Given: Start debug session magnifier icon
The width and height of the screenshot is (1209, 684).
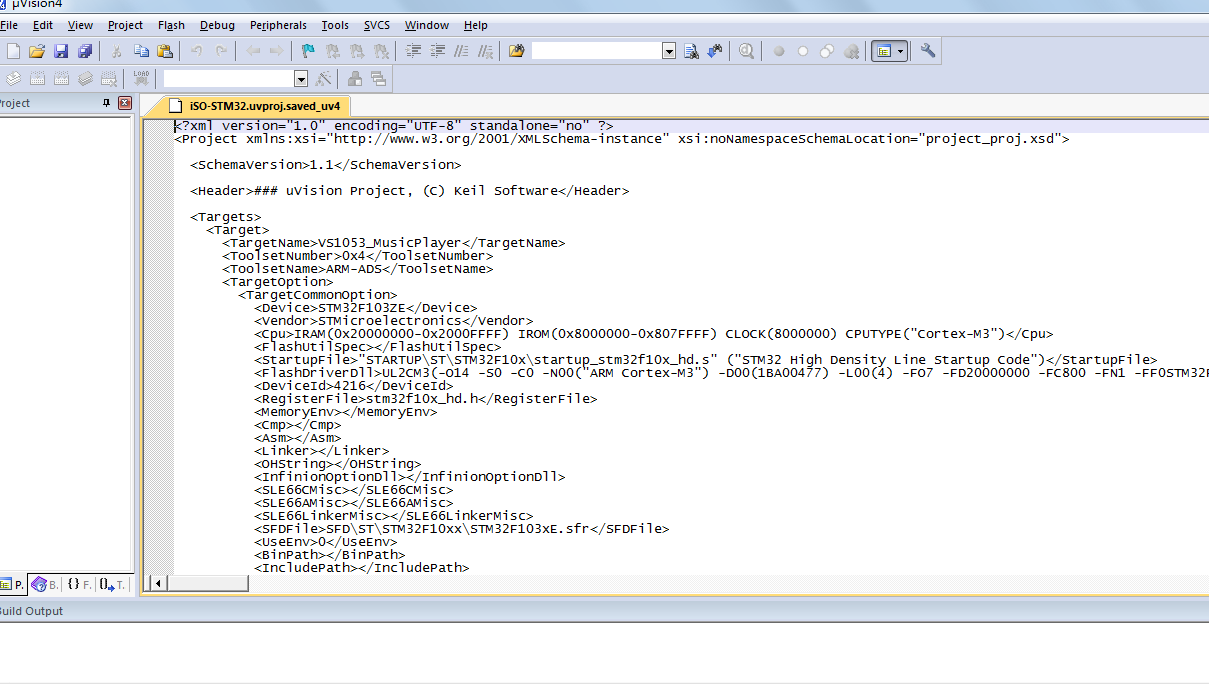Looking at the screenshot, I should tap(746, 51).
